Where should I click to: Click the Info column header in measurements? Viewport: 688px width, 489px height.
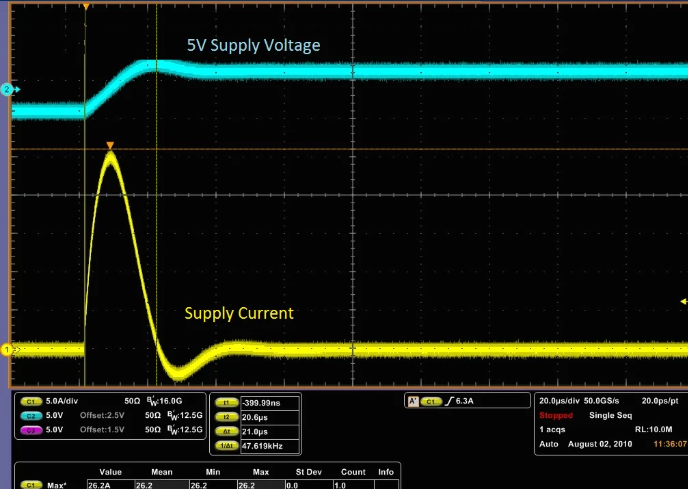pos(385,472)
